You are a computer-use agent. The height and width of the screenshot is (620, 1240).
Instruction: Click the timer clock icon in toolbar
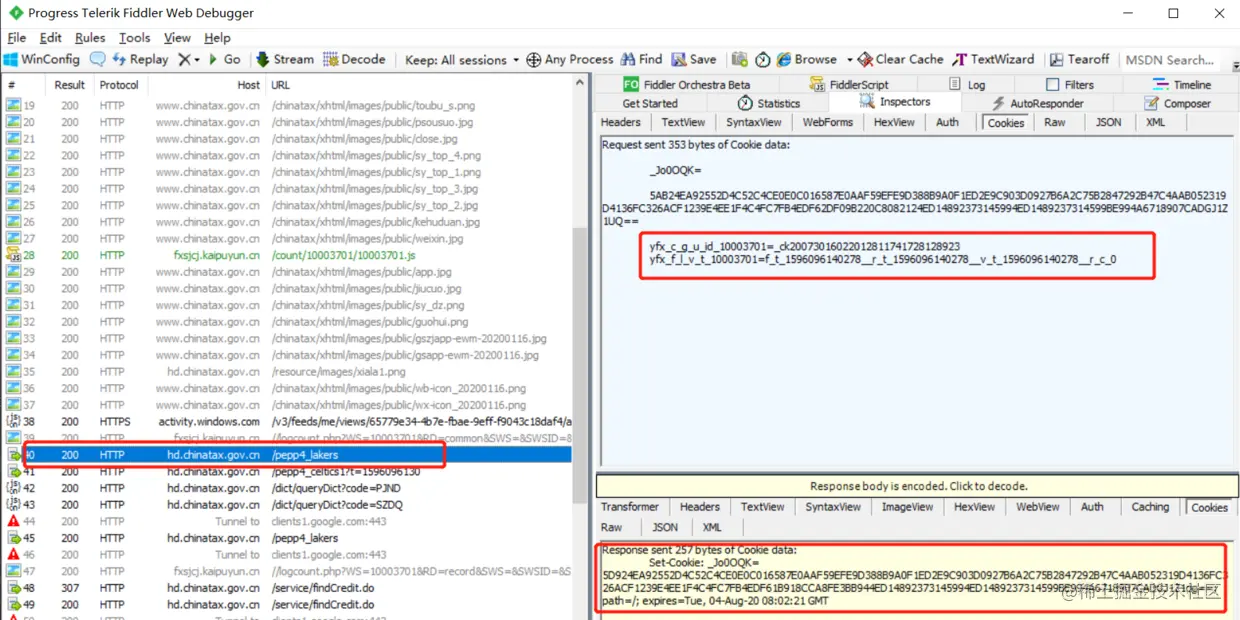[x=762, y=60]
